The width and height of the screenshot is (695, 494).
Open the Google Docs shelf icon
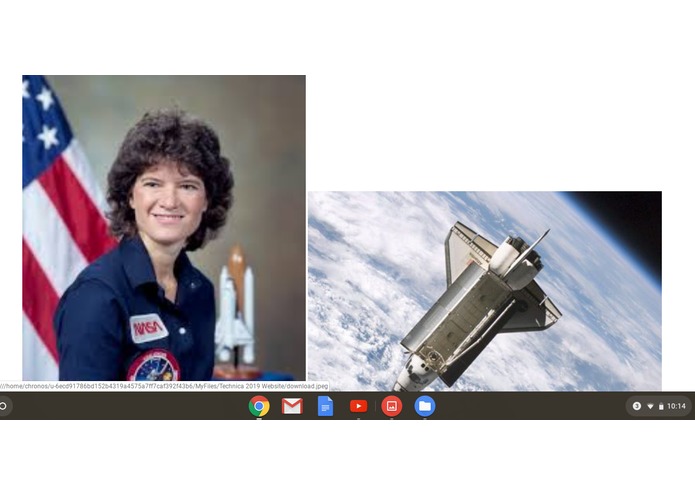[325, 406]
